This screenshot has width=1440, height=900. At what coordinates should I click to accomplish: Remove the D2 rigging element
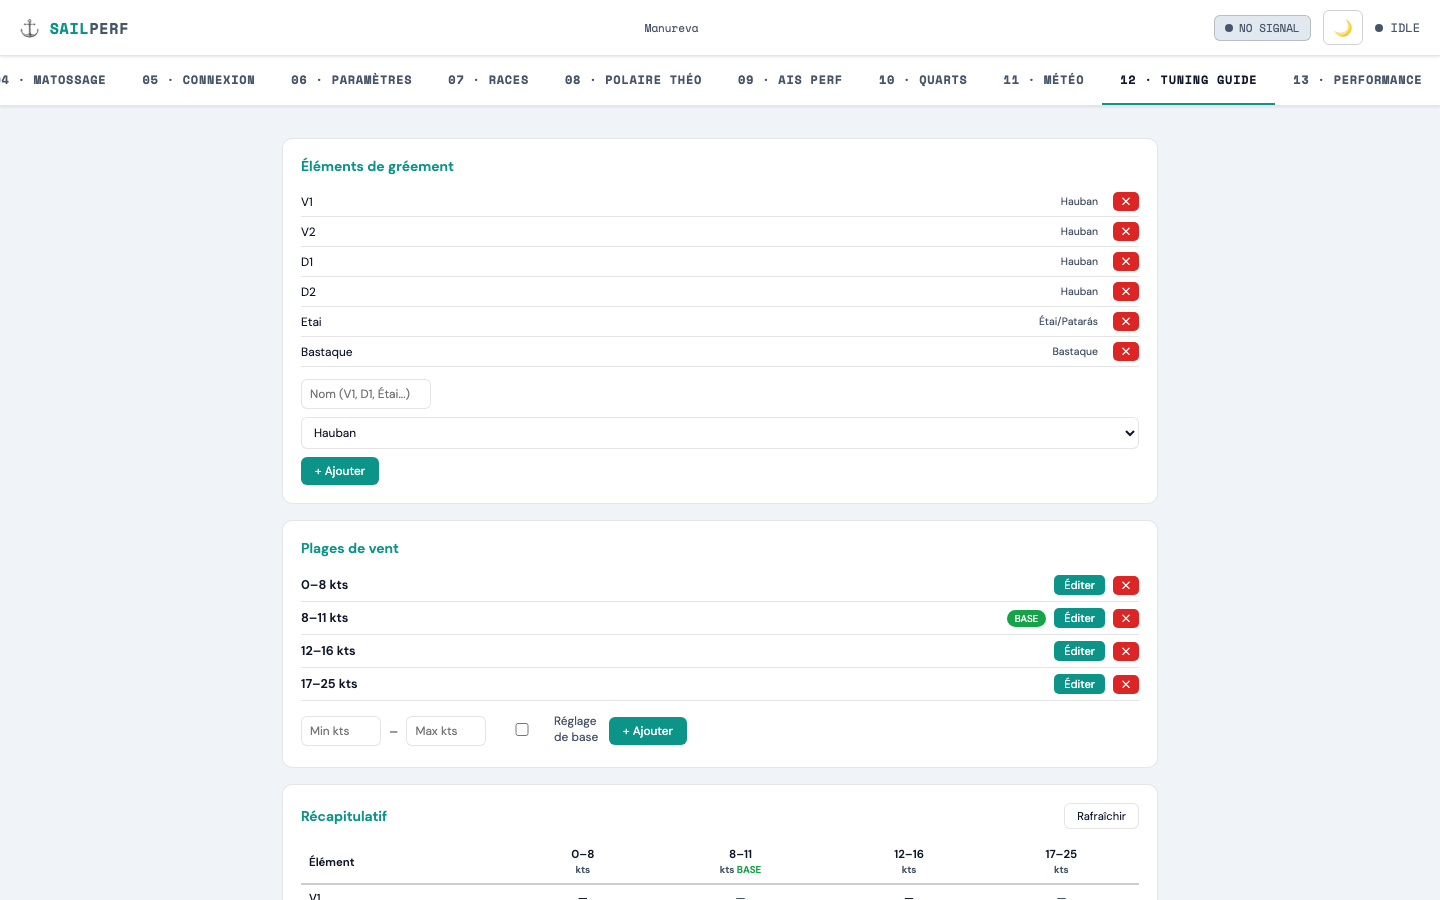click(x=1126, y=292)
